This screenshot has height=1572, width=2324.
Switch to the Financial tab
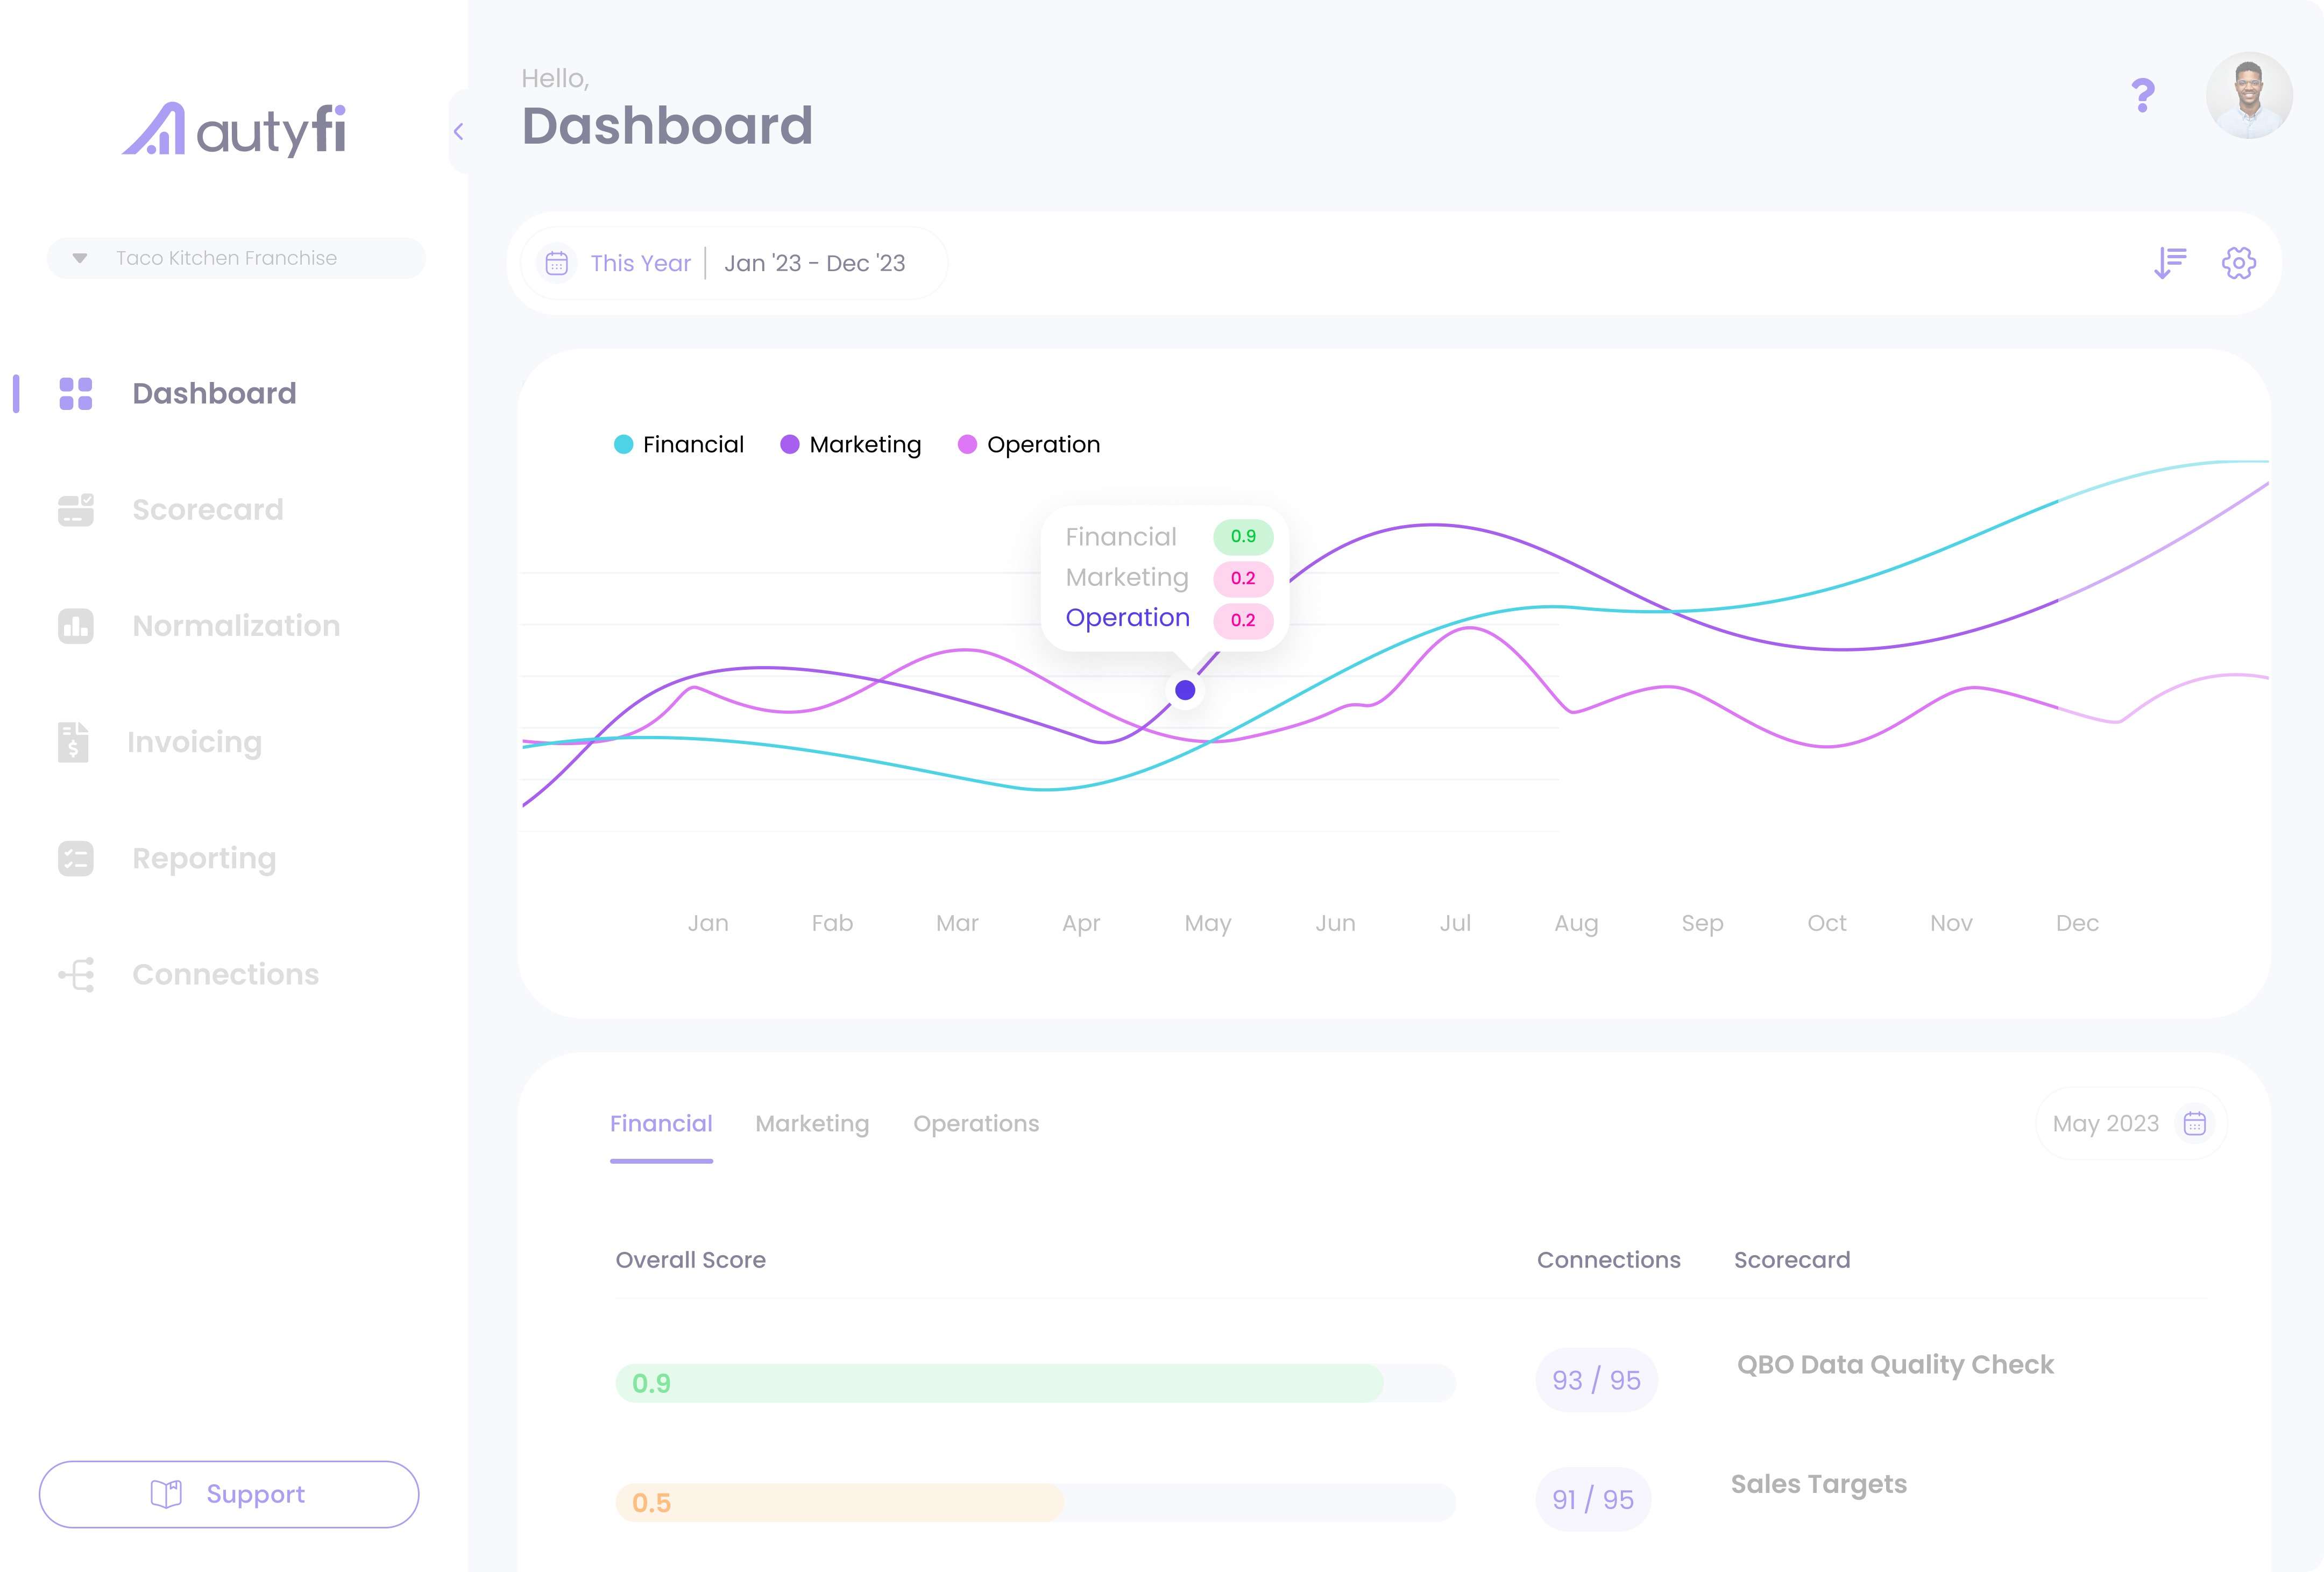[x=661, y=1124]
